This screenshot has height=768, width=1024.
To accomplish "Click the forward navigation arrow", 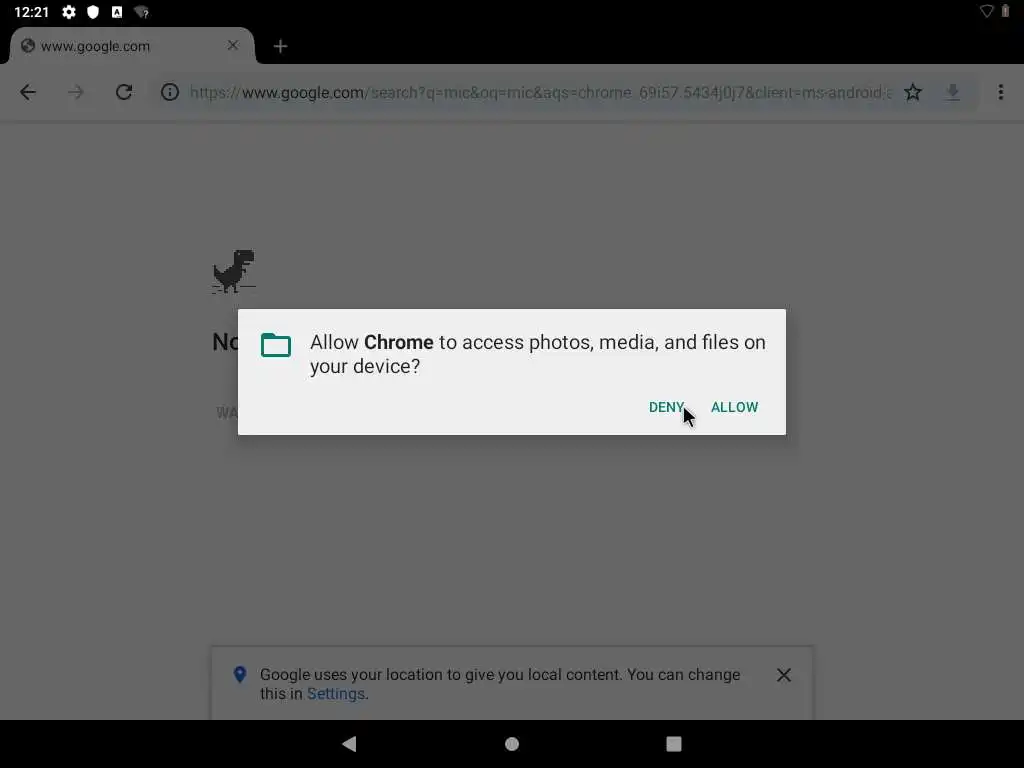I will tap(76, 92).
